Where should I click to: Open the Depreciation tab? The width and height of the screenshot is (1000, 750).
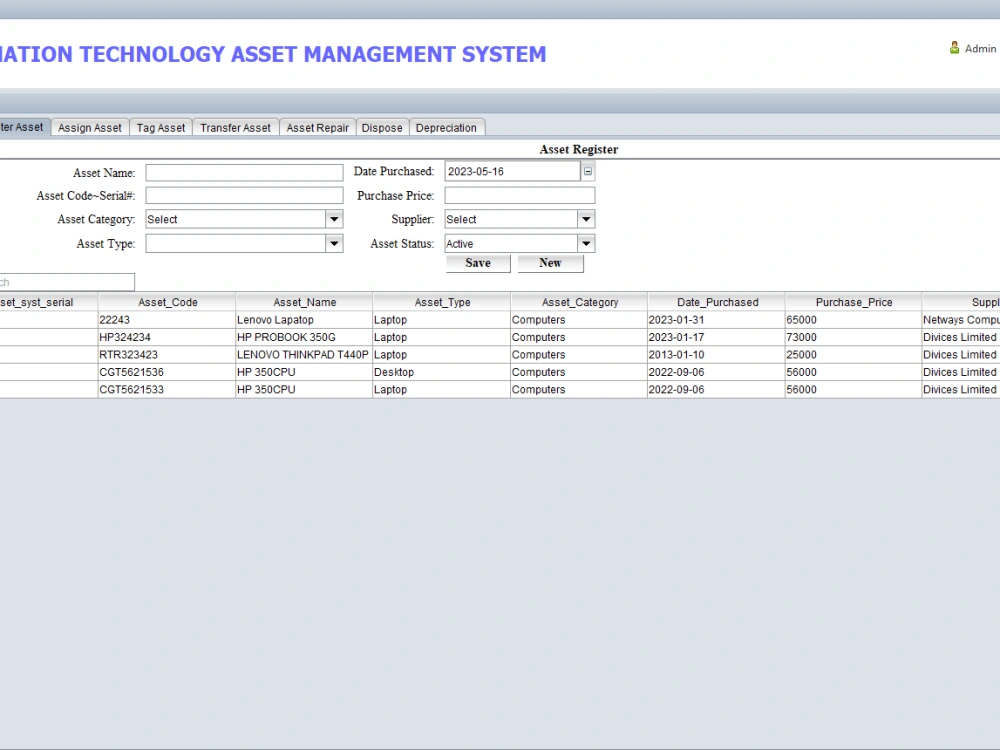pos(447,127)
